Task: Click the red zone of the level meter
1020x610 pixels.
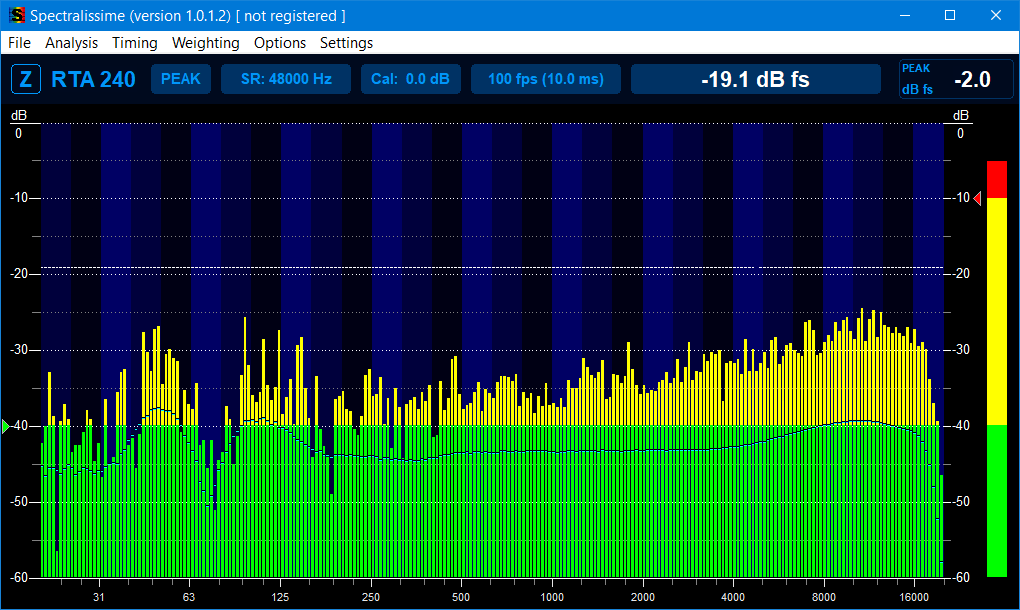Action: tap(997, 179)
